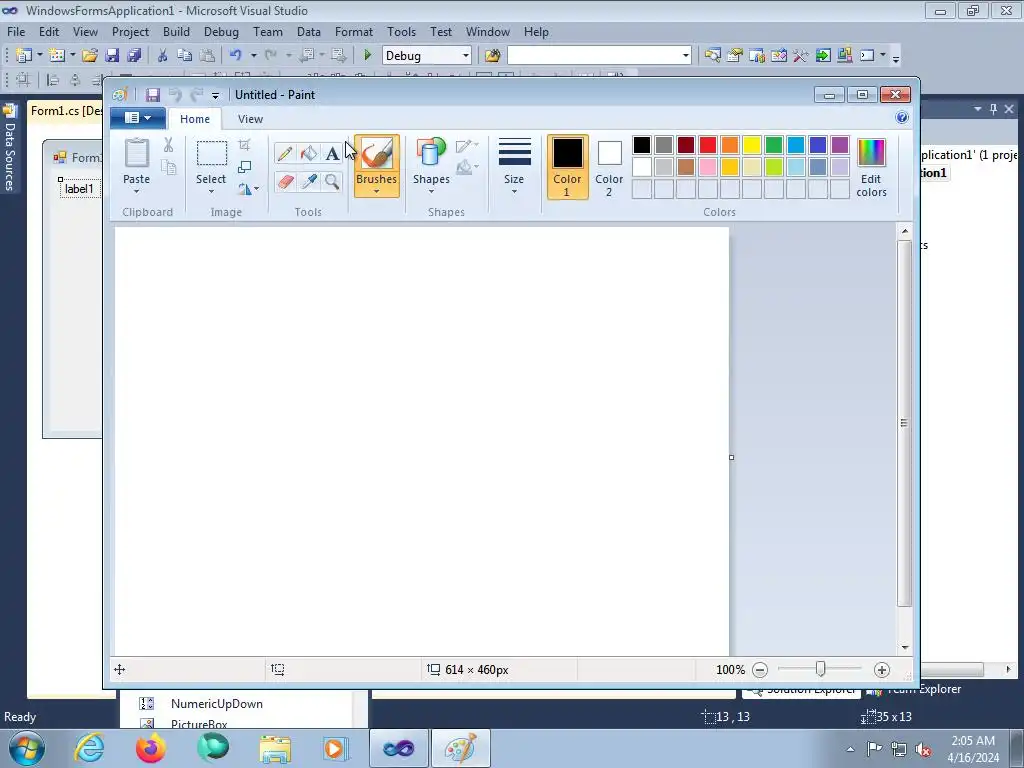Open the Format menu in Visual Studio
Viewport: 1024px width, 768px height.
point(353,31)
